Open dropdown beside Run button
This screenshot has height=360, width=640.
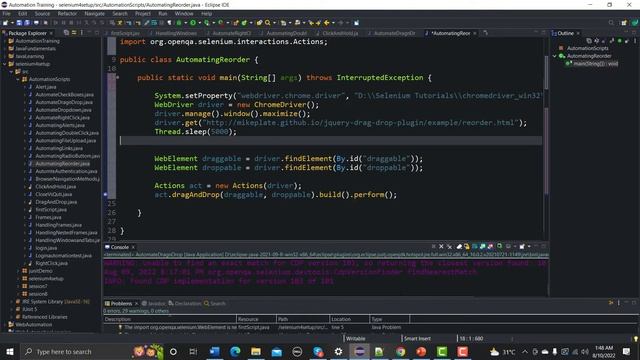tap(200, 23)
